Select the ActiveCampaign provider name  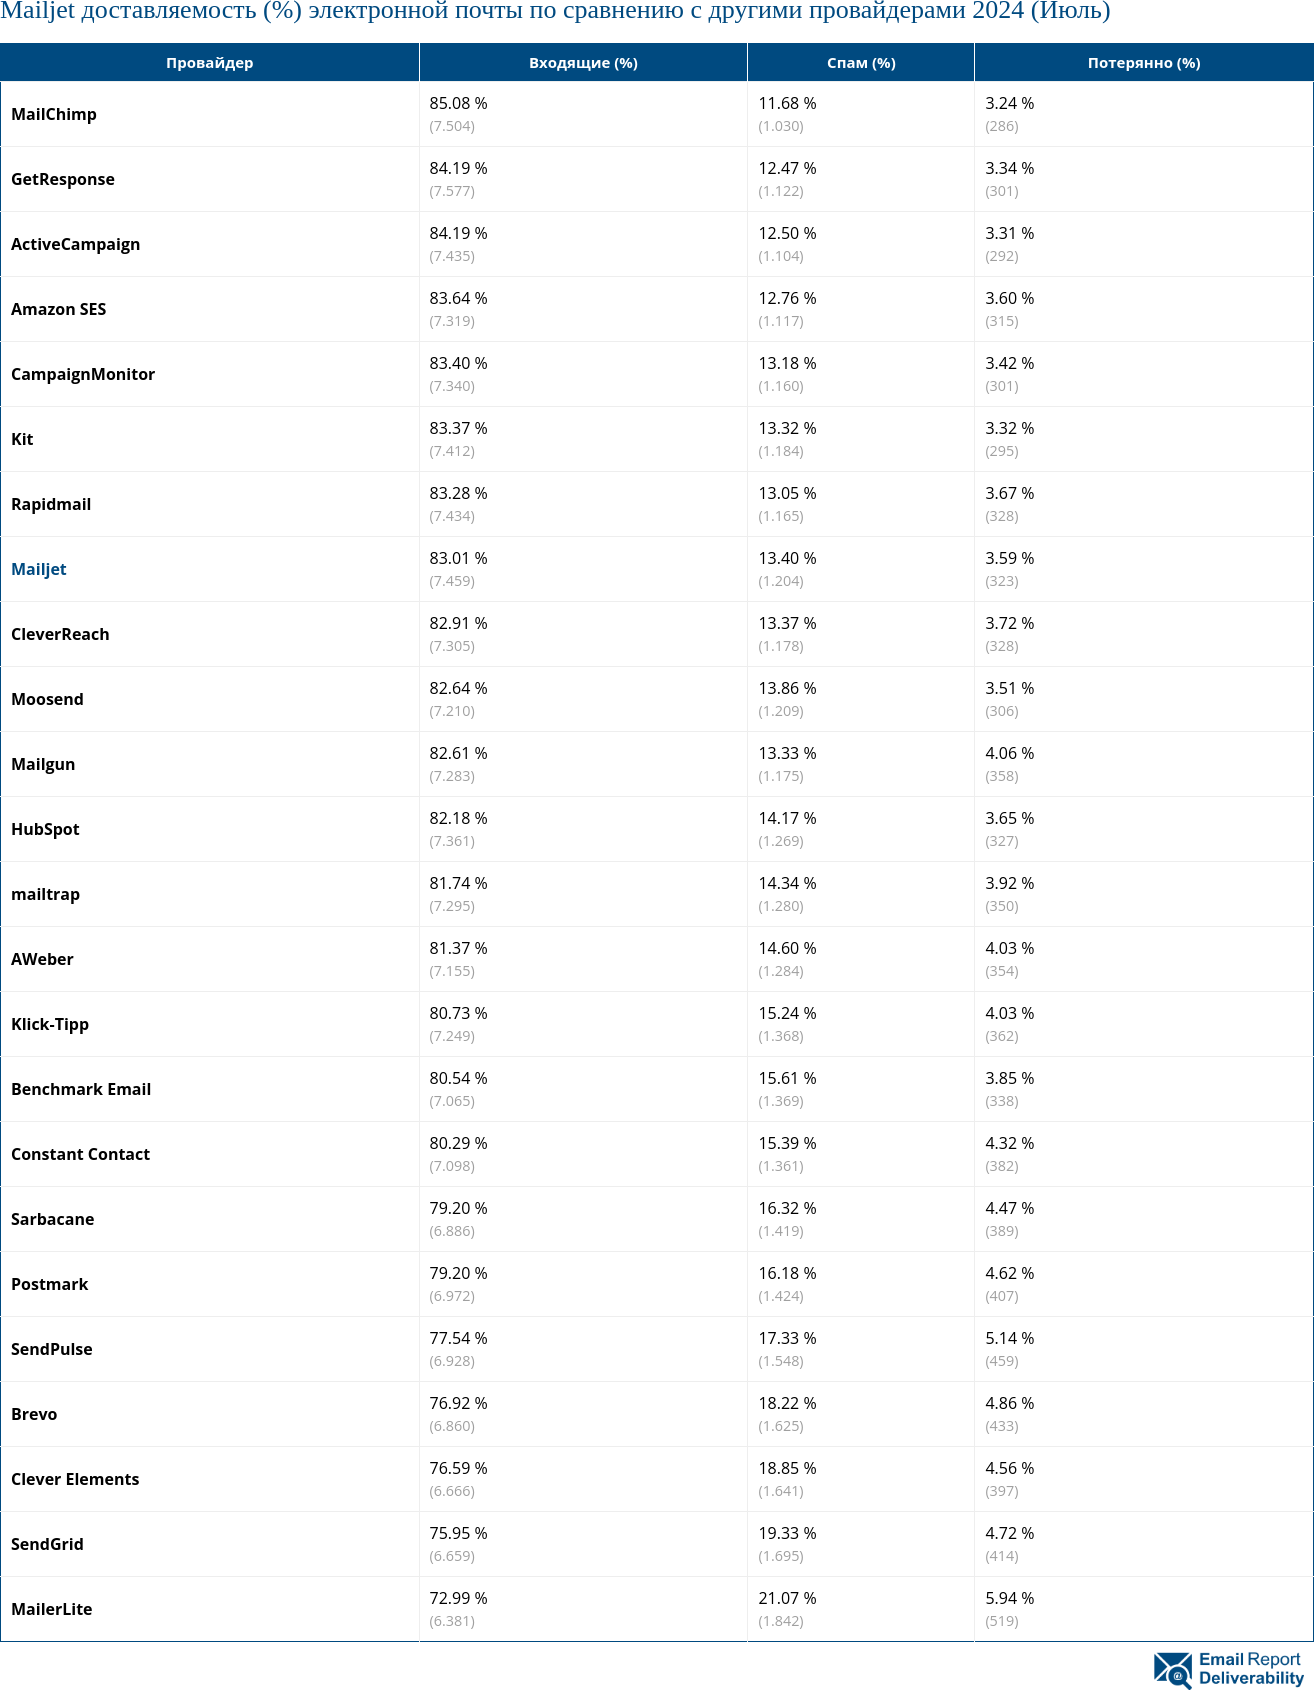(x=75, y=244)
